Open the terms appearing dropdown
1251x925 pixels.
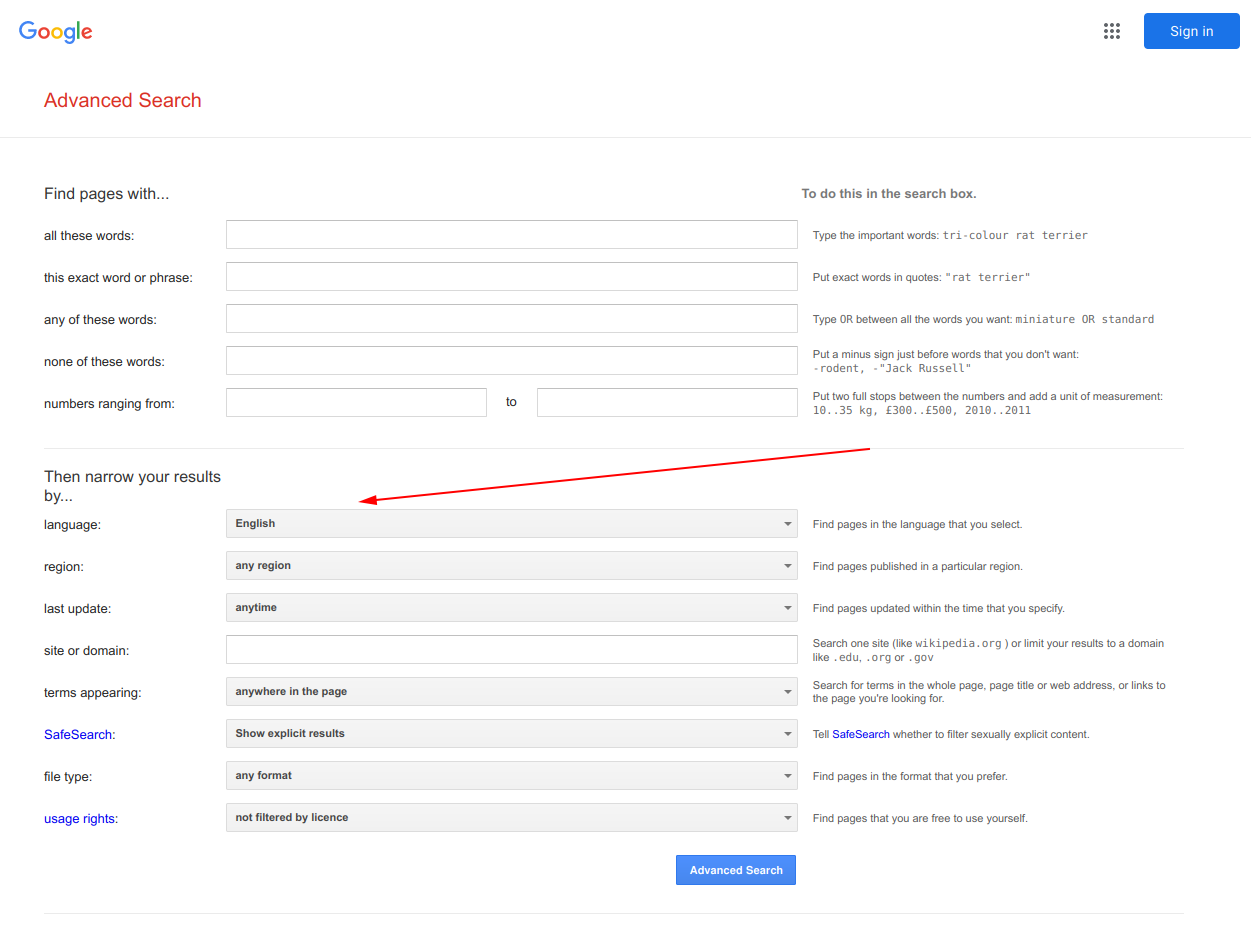pyautogui.click(x=512, y=692)
